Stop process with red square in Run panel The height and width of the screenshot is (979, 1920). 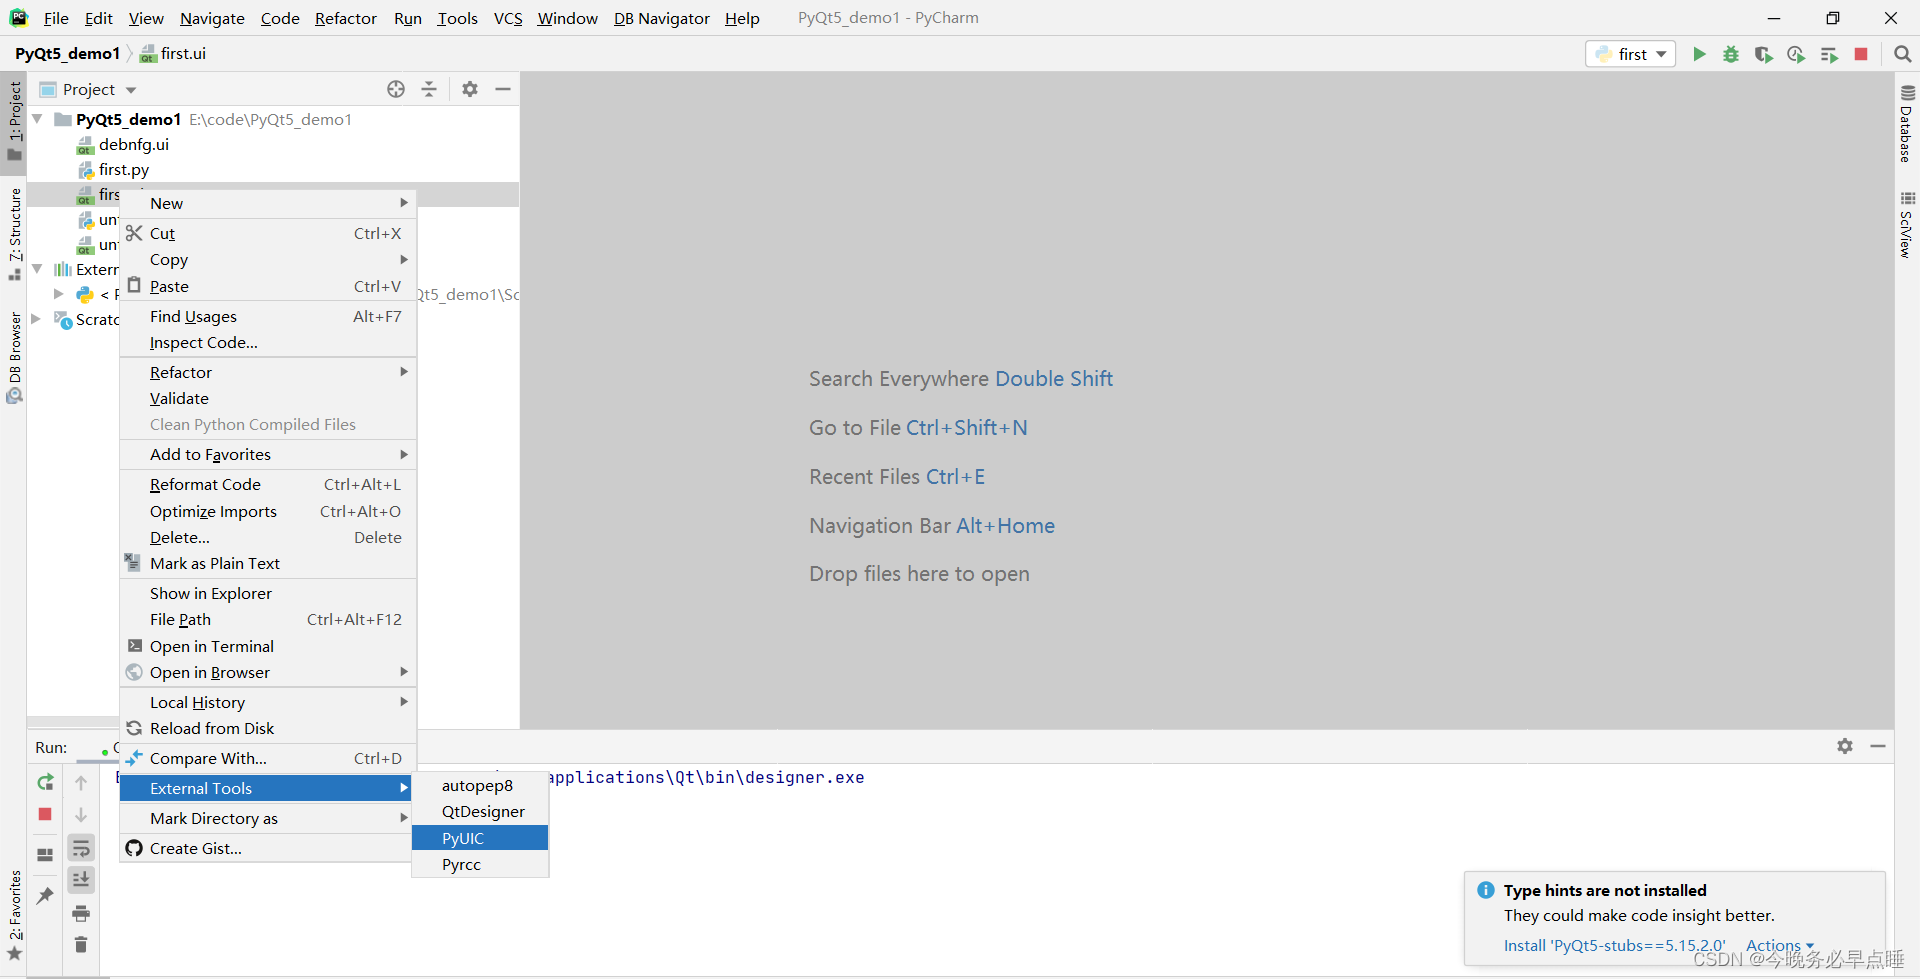(45, 814)
